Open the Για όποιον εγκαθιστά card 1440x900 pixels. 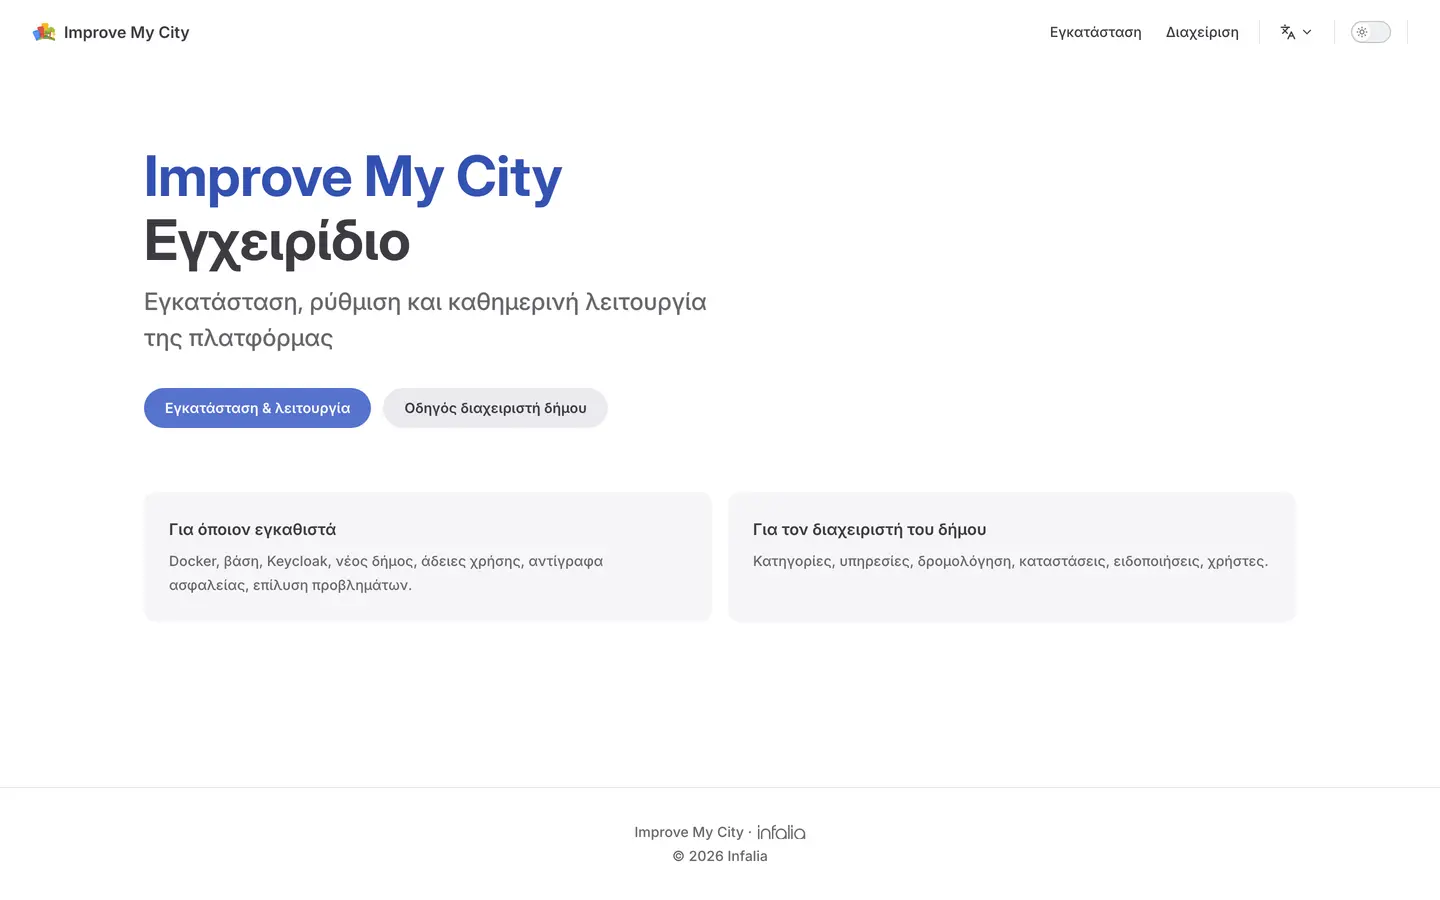click(428, 557)
